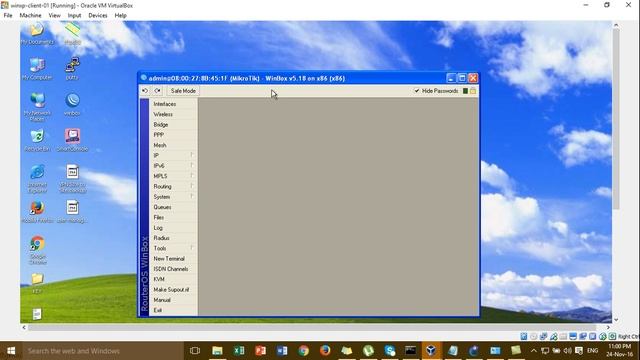Toggle the Hide Passwords checkbox
640x360 pixels.
[x=417, y=91]
